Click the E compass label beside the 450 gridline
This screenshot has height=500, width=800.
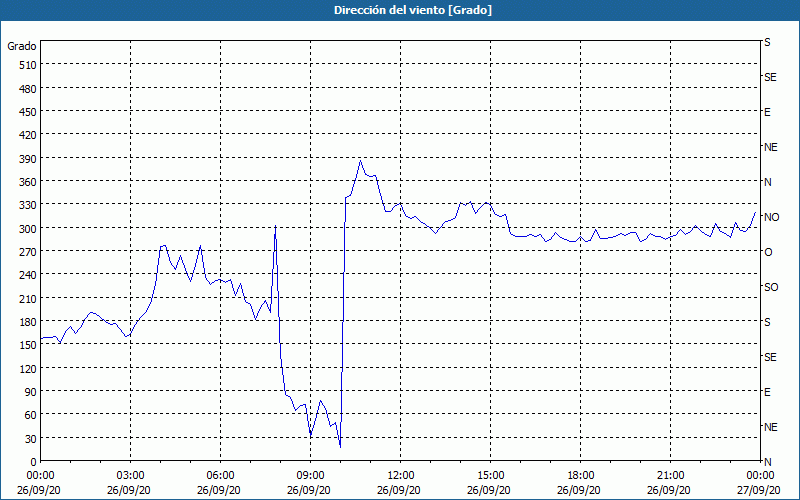click(767, 112)
